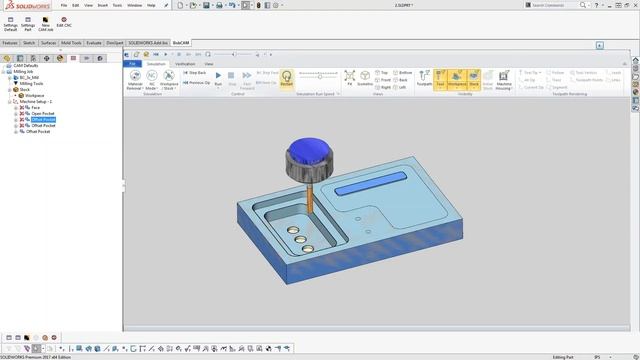Viewport: 640px width, 360px height.
Task: Select the Back view
Action: pos(400,80)
